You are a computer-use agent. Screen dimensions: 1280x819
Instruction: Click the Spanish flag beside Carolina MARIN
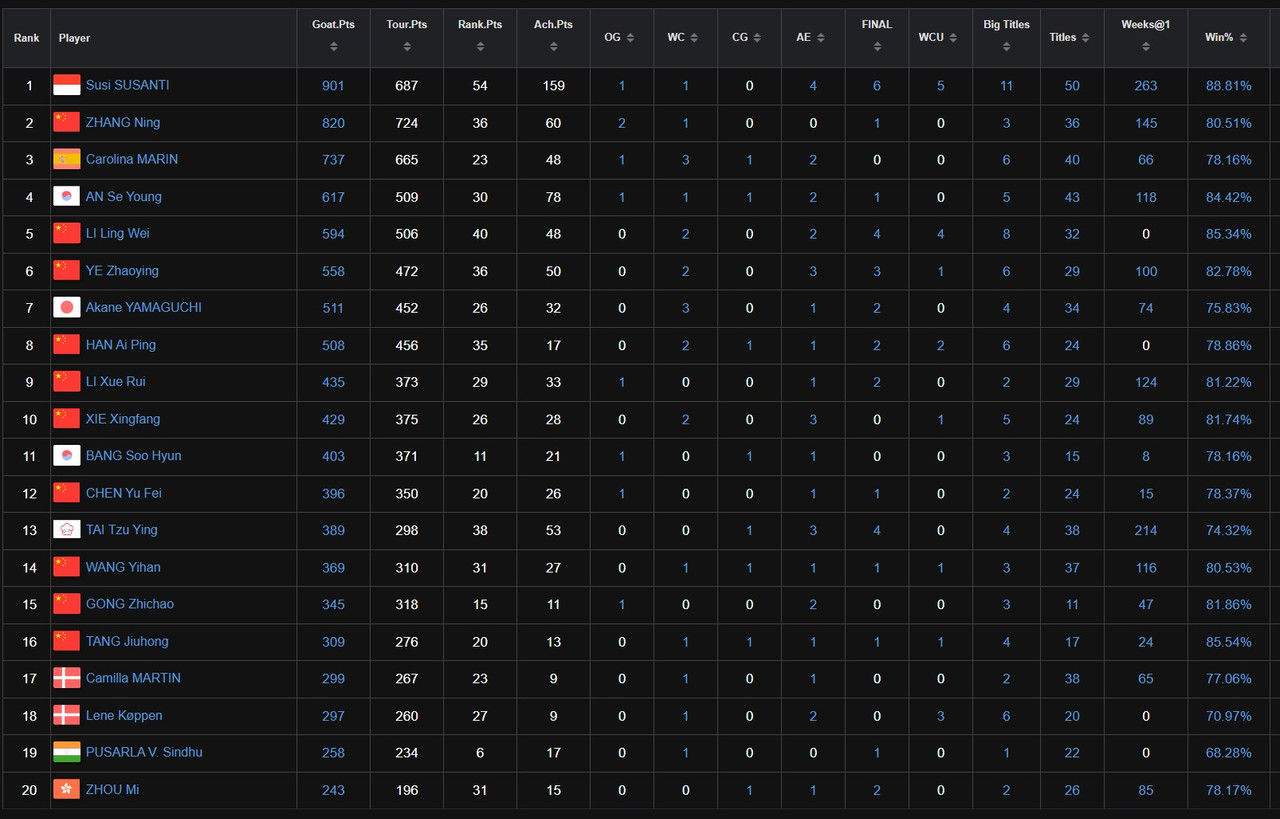(x=66, y=159)
